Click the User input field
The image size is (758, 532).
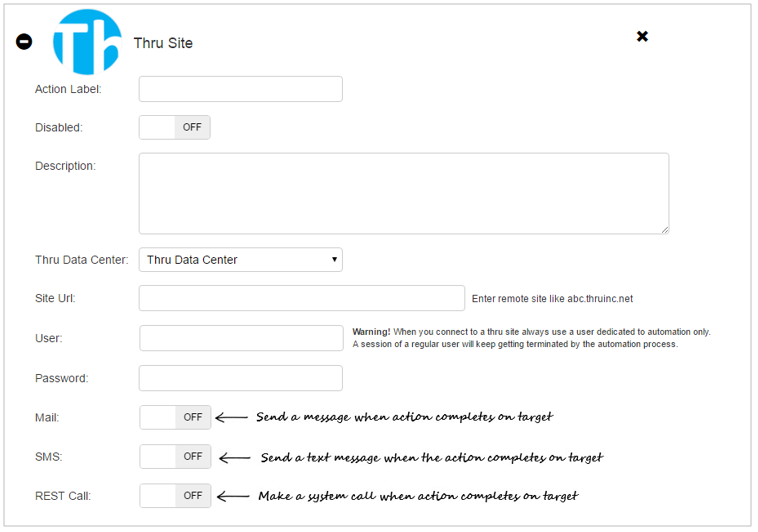pos(242,338)
